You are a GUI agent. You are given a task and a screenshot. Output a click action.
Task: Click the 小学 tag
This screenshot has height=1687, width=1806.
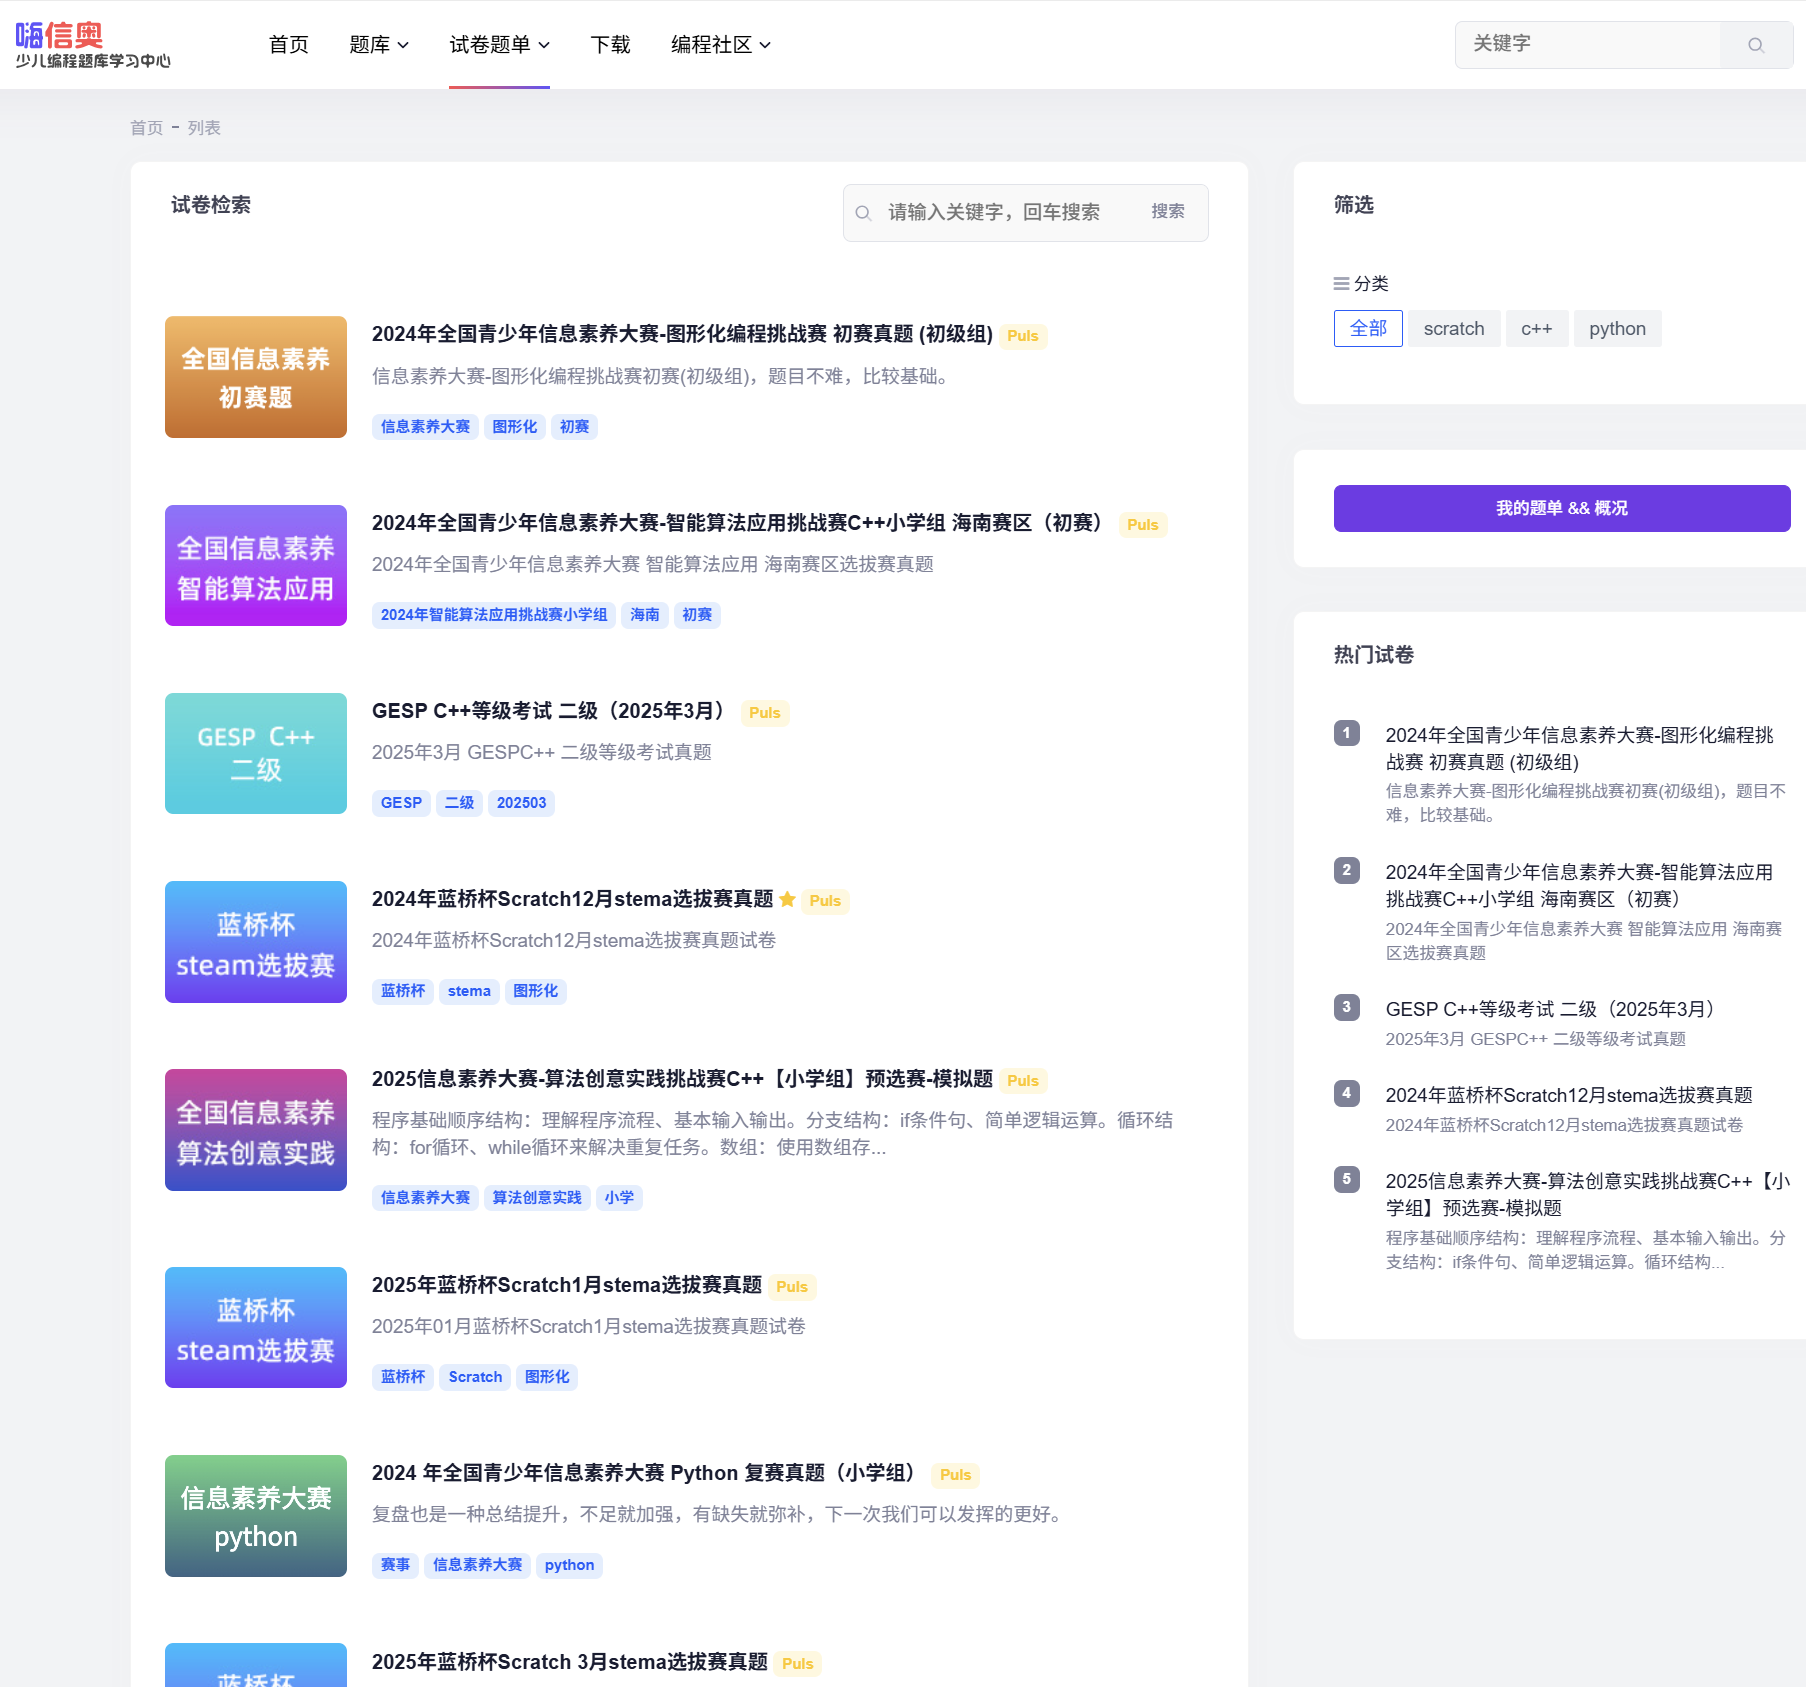click(619, 1198)
